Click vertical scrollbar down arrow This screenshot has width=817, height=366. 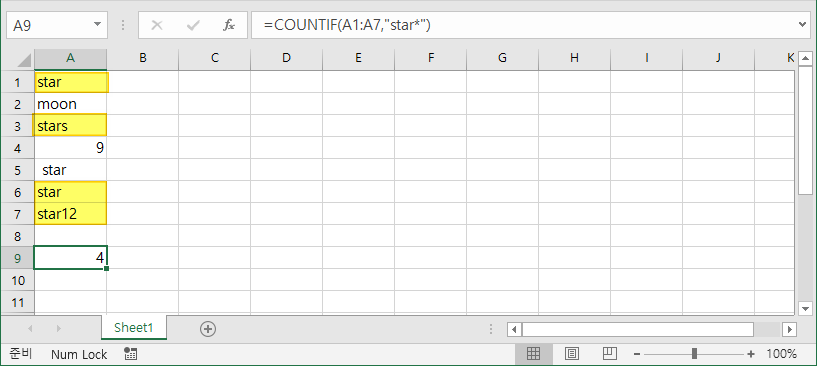tap(805, 309)
